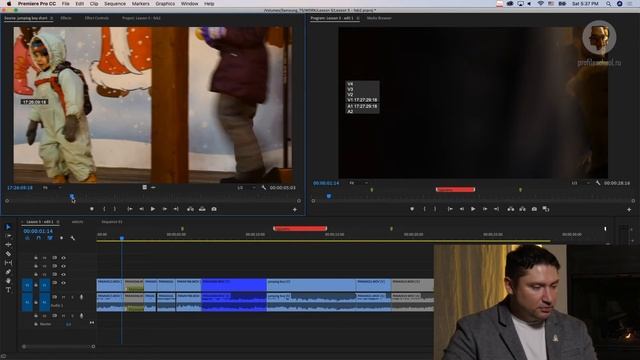Toggle nest-as-sequence insert option in timeline
The width and height of the screenshot is (640, 360).
point(27,238)
